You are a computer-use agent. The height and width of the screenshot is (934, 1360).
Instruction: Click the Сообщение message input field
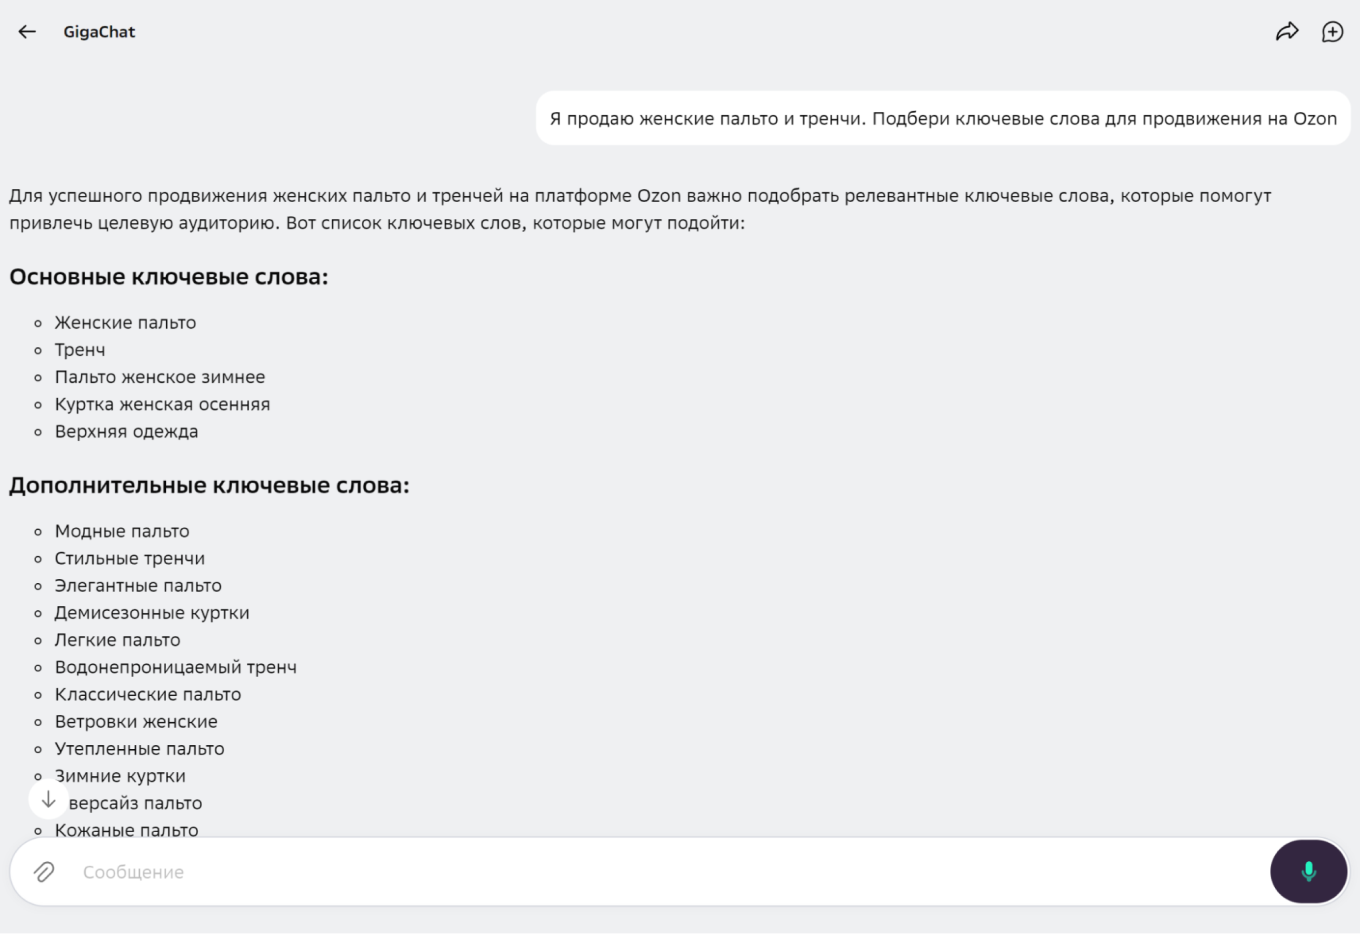point(660,872)
